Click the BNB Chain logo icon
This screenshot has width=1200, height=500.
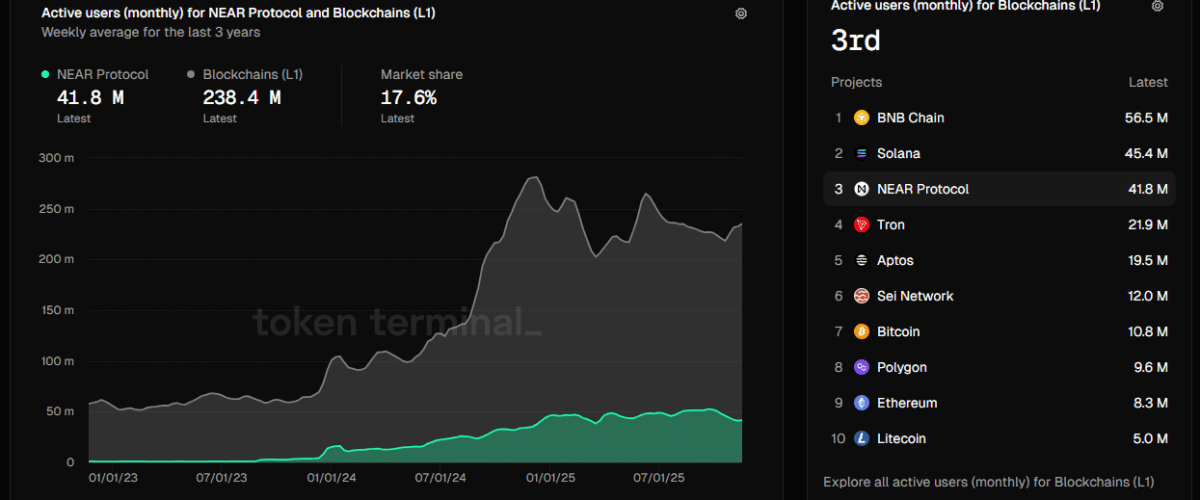(861, 118)
